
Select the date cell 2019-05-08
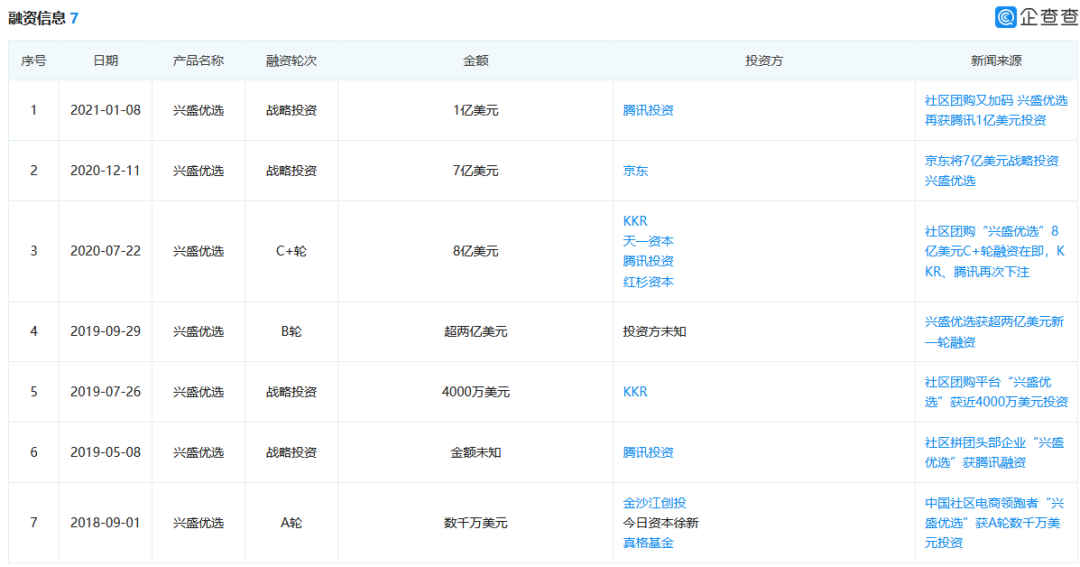105,453
